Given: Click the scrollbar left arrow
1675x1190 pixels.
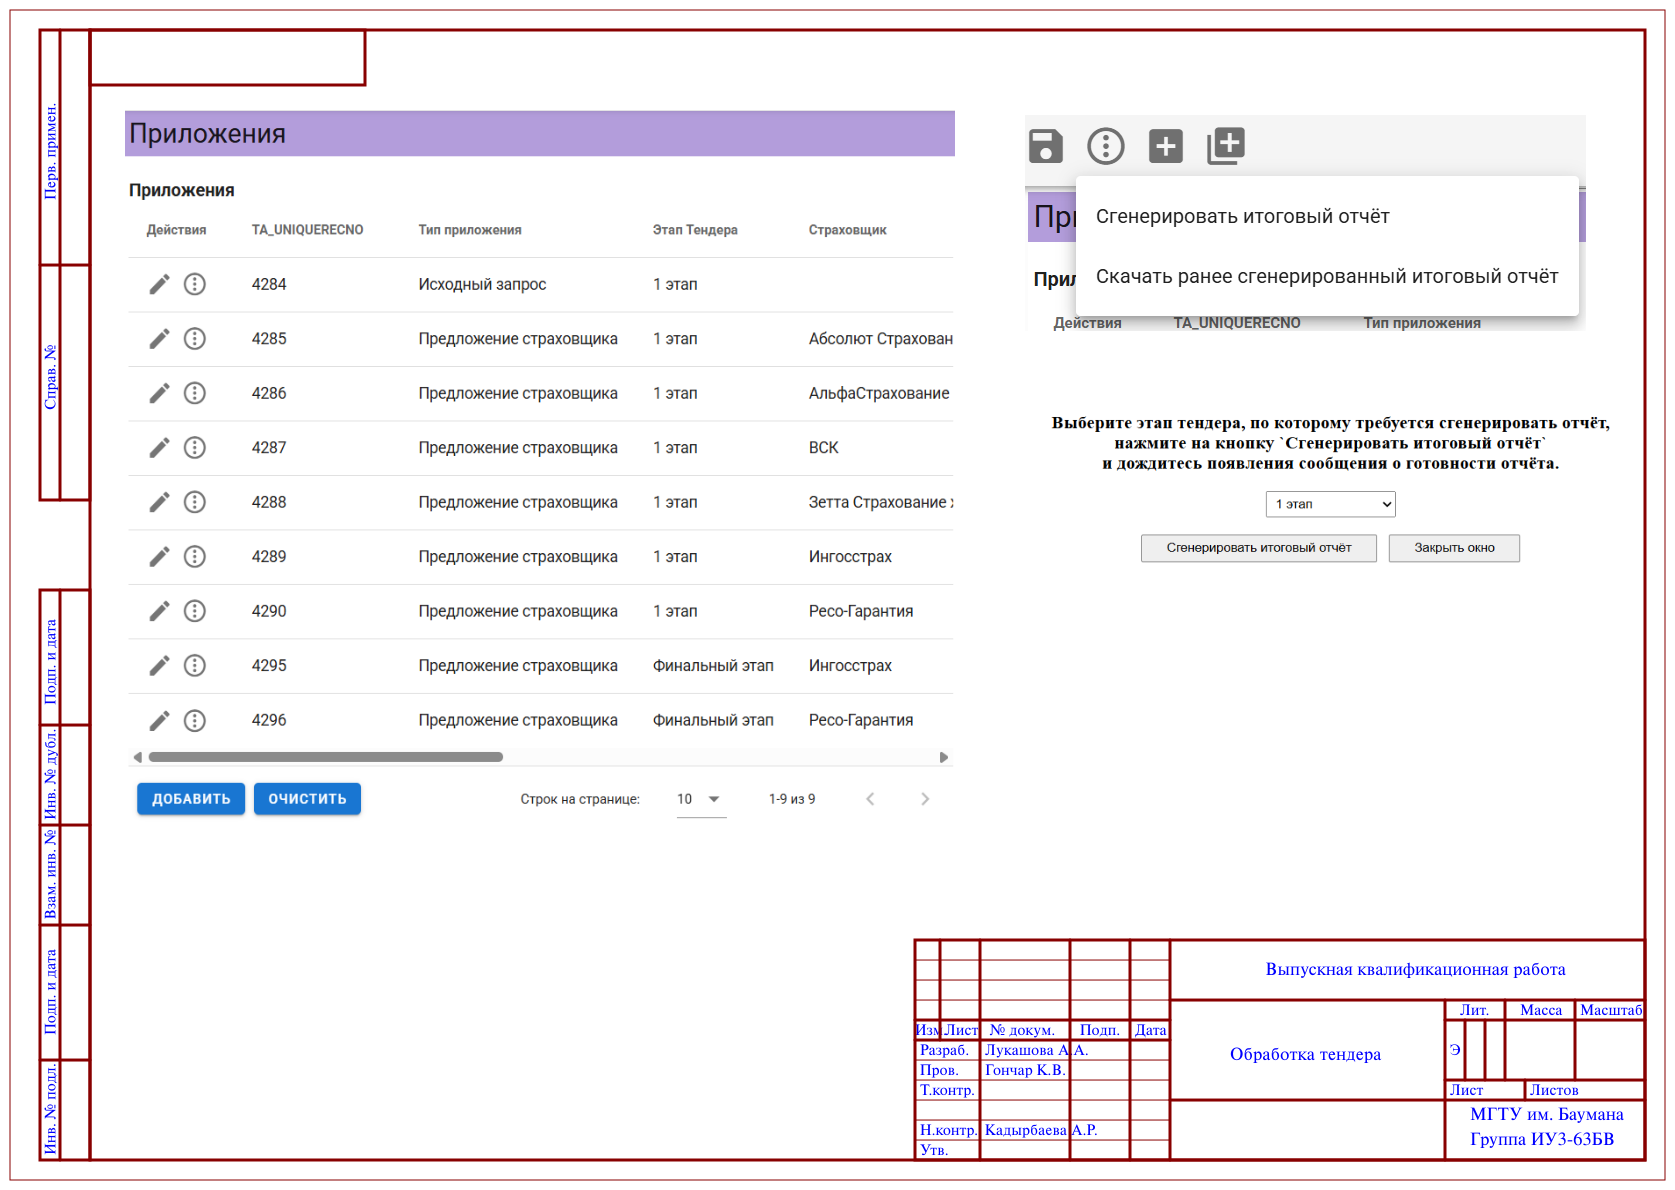Looking at the screenshot, I should pyautogui.click(x=137, y=757).
